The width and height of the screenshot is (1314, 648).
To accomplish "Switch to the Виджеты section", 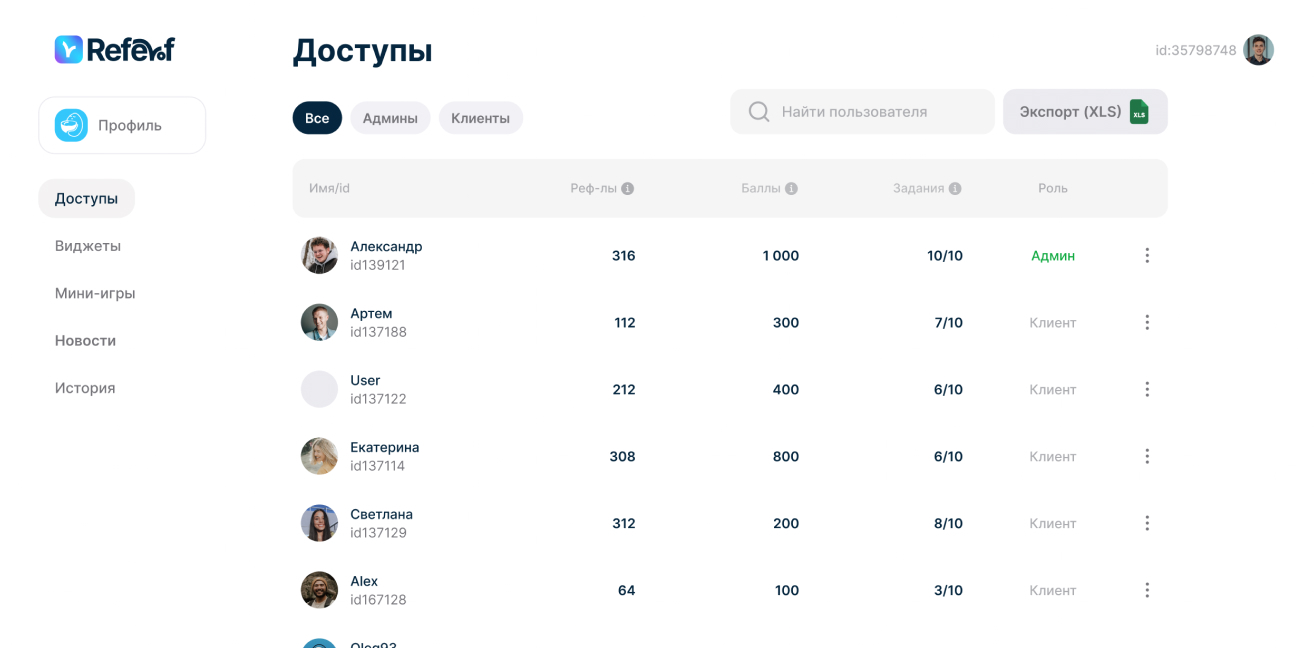I will click(x=87, y=245).
